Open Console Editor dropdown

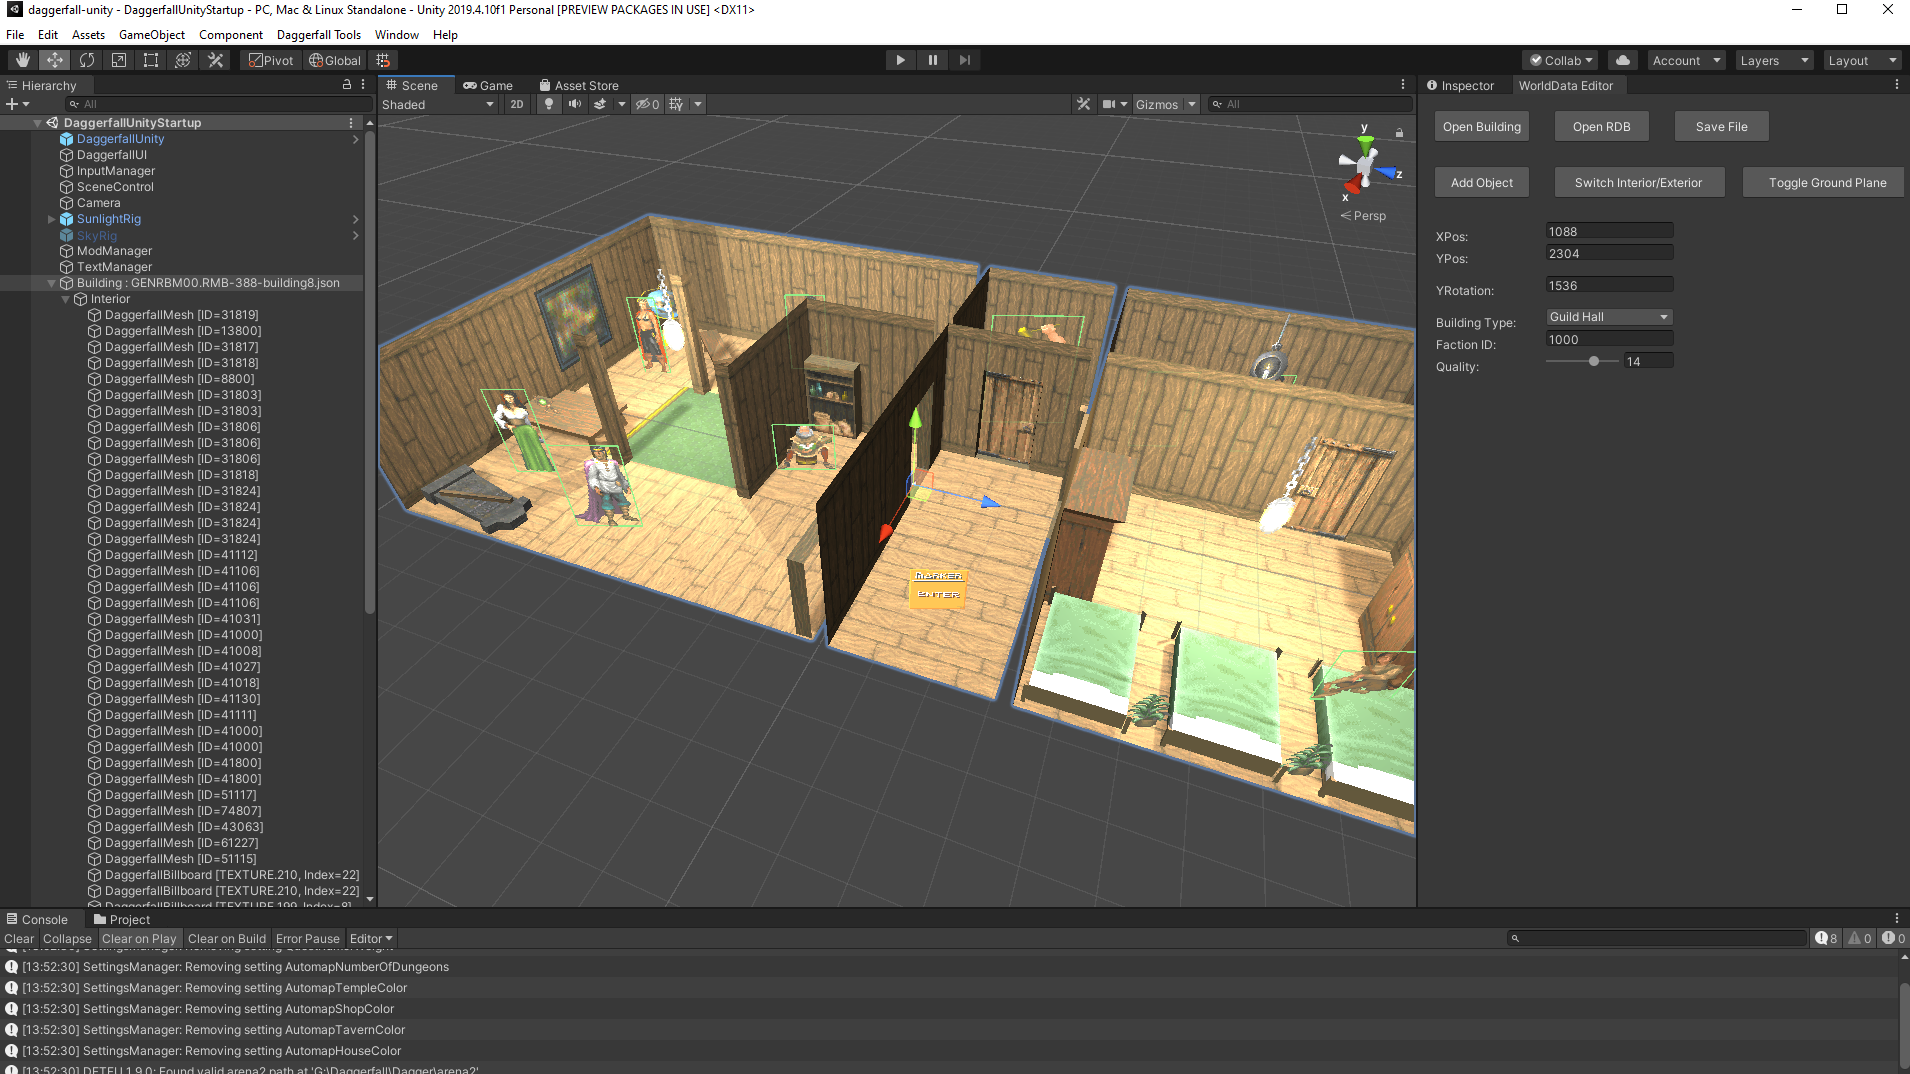click(x=371, y=938)
